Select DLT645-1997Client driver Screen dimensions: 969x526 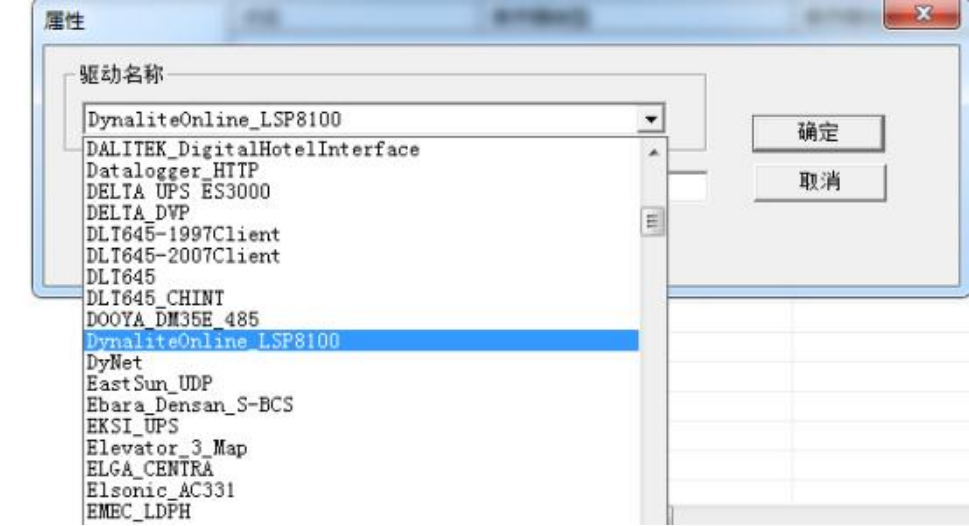(362, 234)
